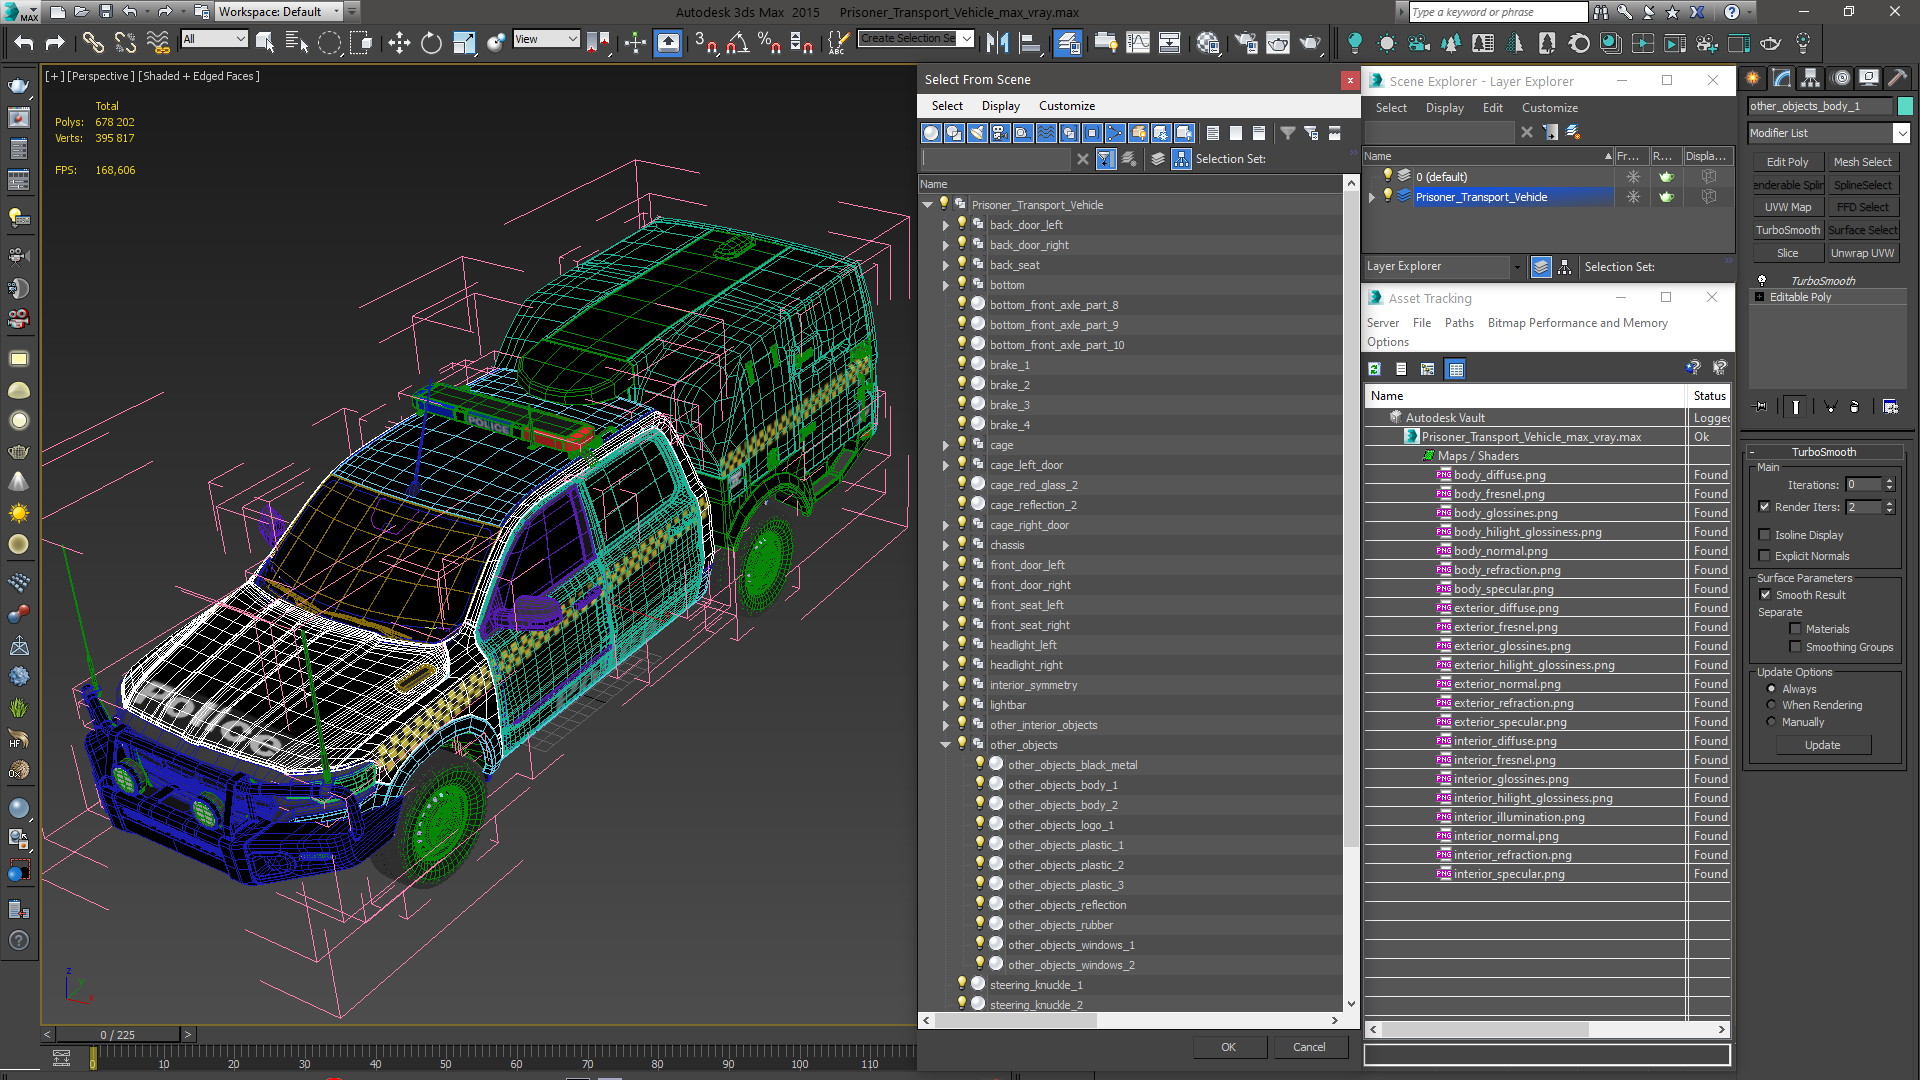Click the keyword search input field
This screenshot has width=1920, height=1080.
coord(1497,12)
